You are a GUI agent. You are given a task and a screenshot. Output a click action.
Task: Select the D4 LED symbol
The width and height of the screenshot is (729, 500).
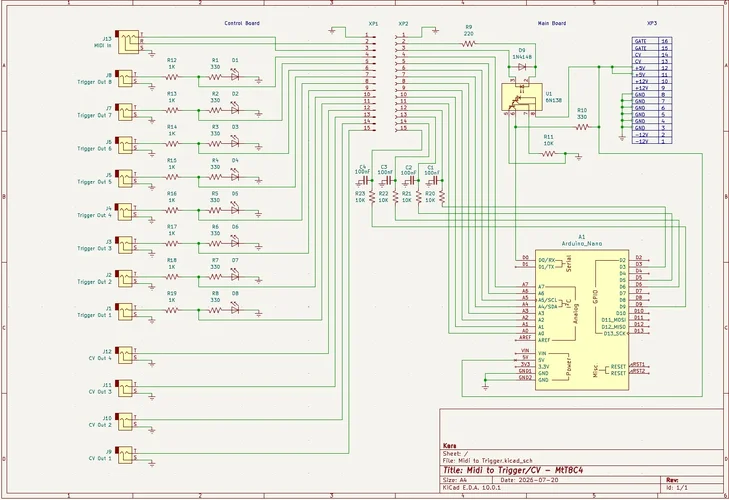tap(235, 176)
